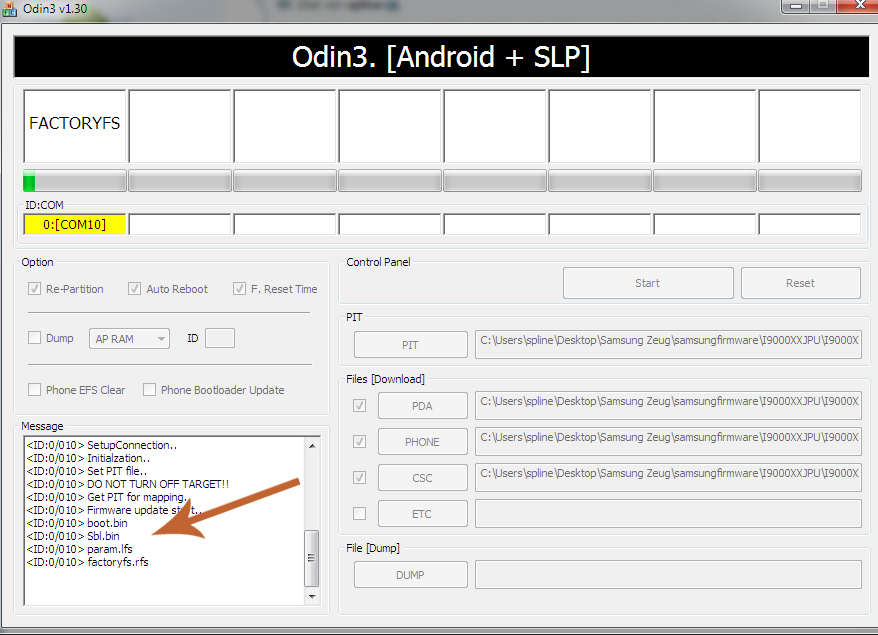Click the Odin3 app icon in title bar
878x635 pixels.
click(x=10, y=9)
